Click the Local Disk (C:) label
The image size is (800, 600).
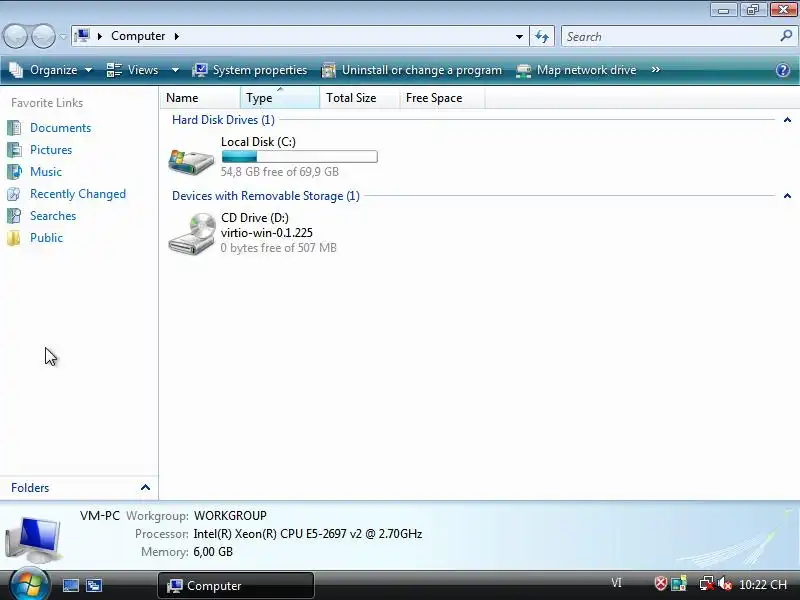(x=258, y=142)
